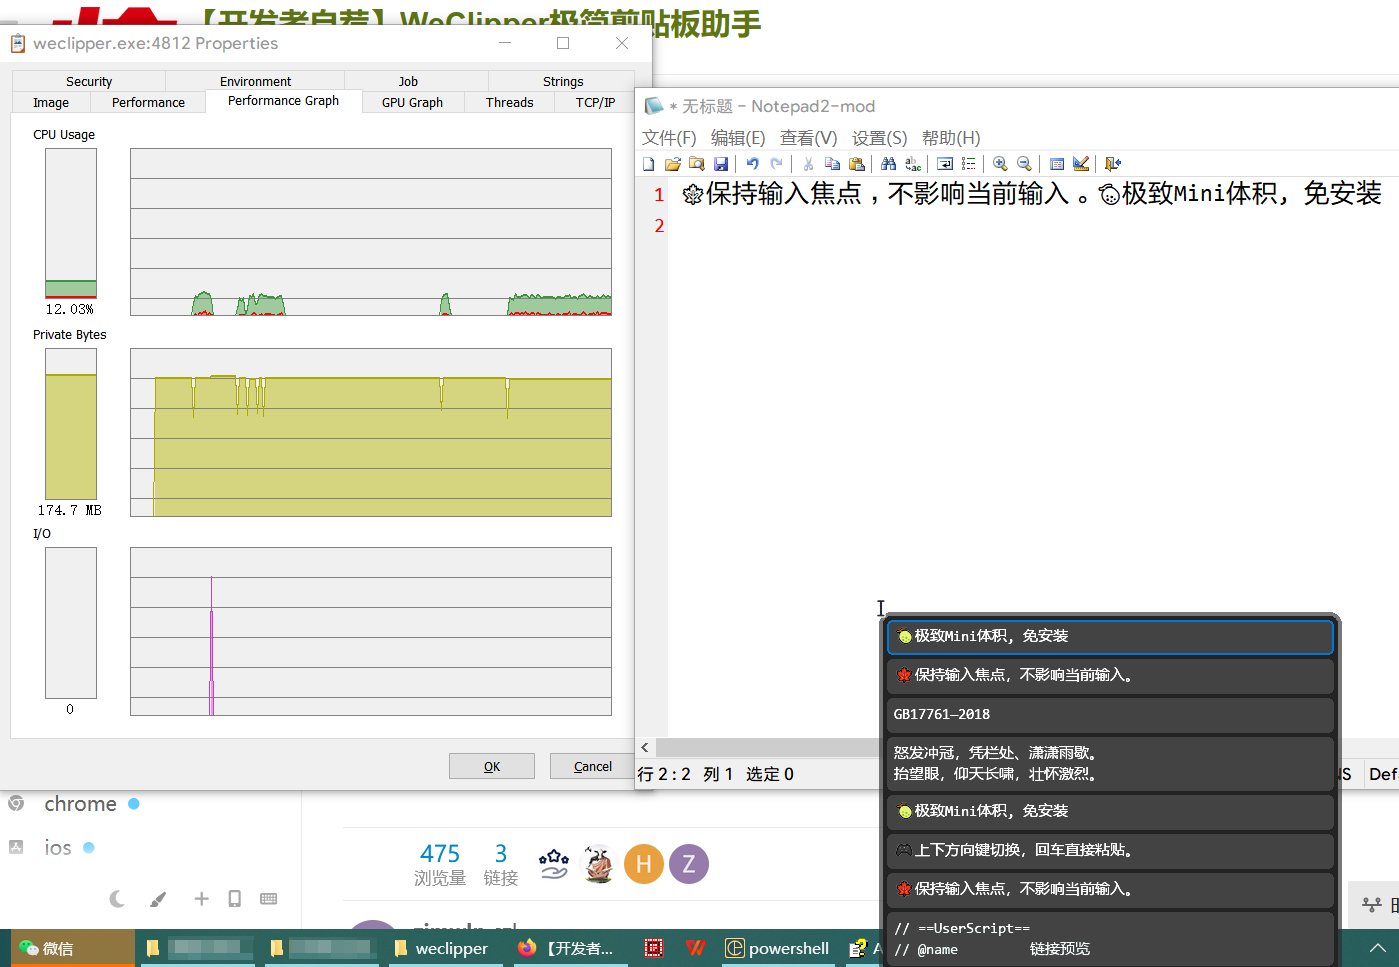
Task: Click the moon dark-mode icon on webpage
Action: point(117,899)
